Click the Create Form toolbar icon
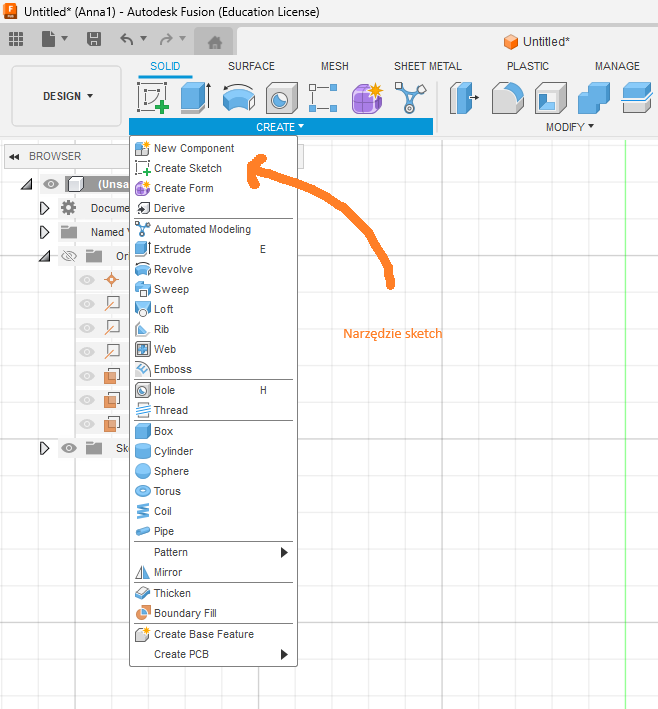Viewport: 658px width, 709px height. (x=367, y=97)
